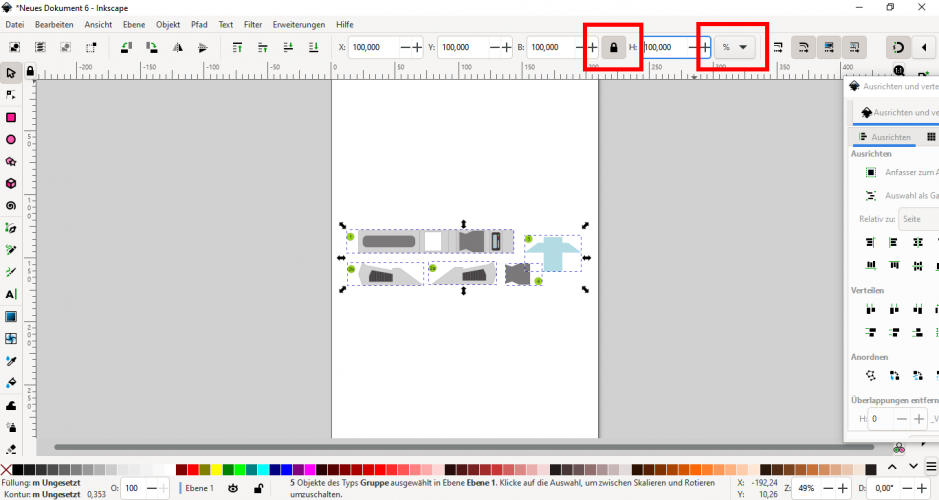Activate the gradient tool
Viewport: 939px width, 500px height.
tap(11, 316)
